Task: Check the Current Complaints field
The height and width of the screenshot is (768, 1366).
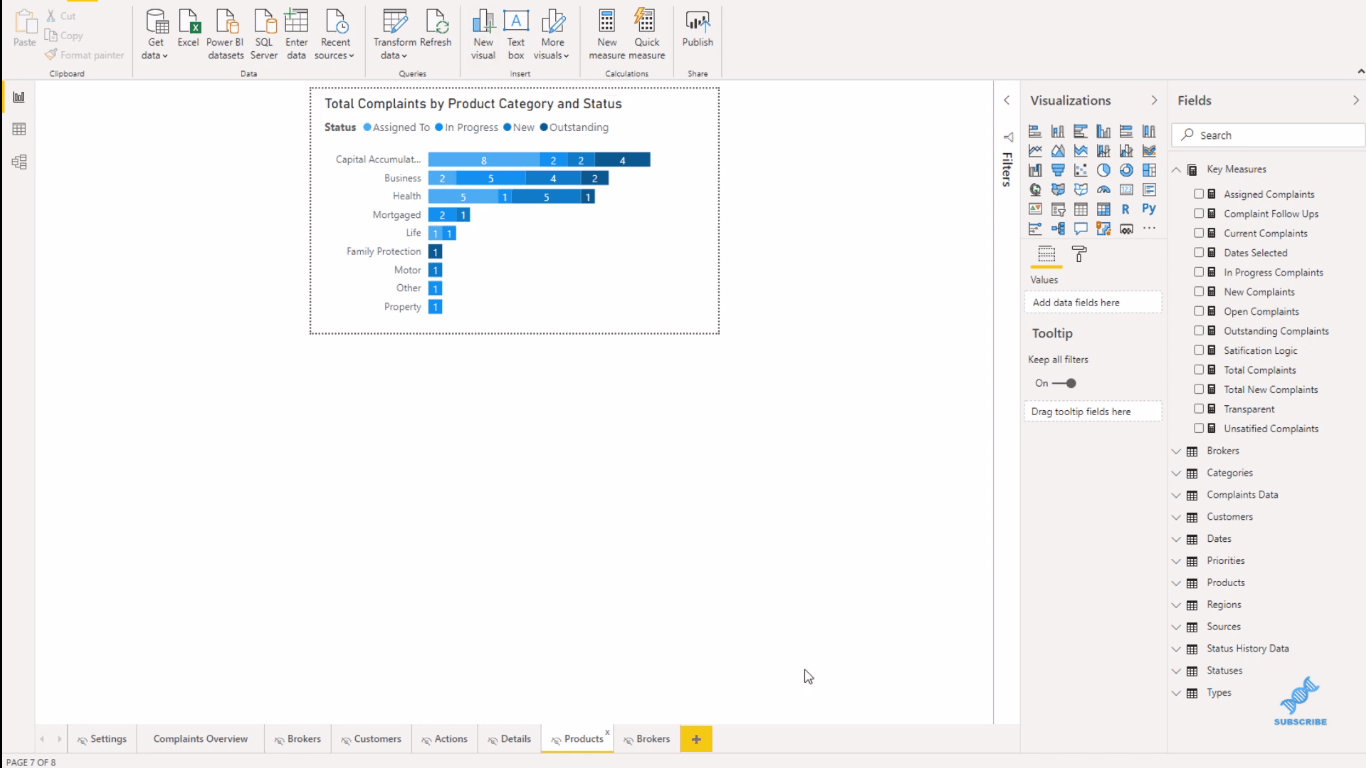Action: coord(1199,233)
